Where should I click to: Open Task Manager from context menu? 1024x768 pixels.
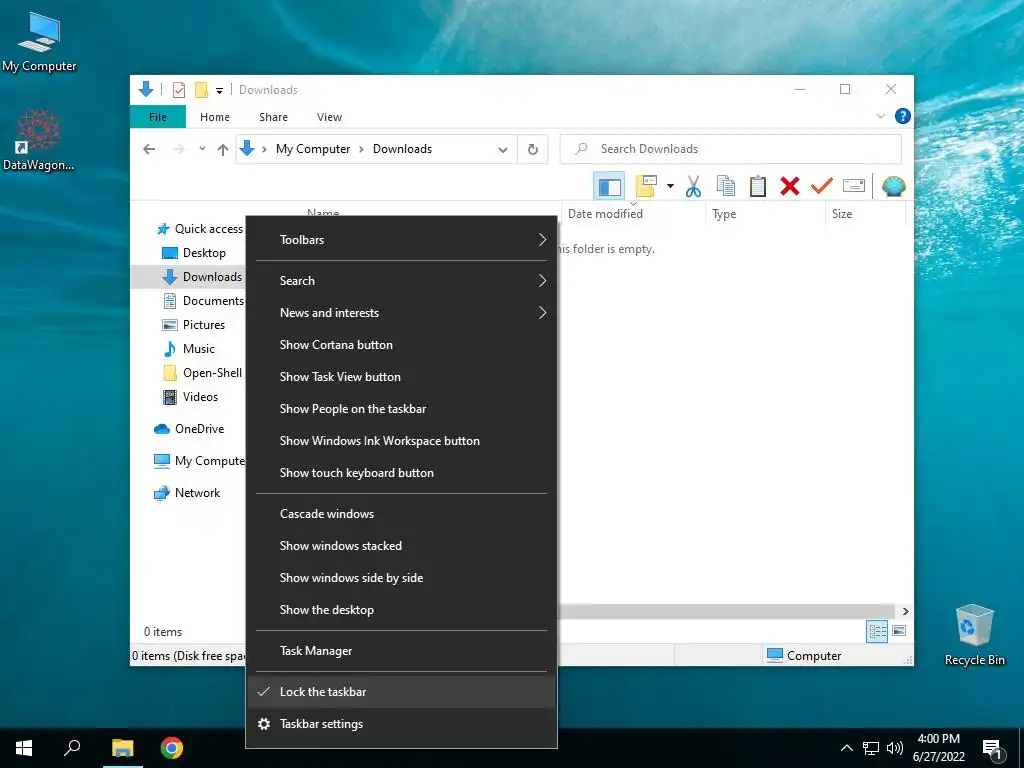(401, 651)
